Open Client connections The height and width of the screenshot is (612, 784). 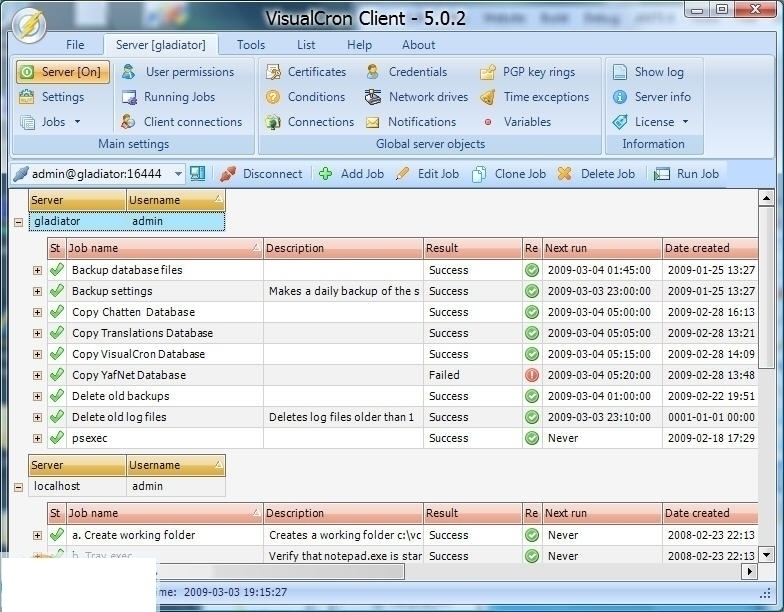click(x=182, y=122)
